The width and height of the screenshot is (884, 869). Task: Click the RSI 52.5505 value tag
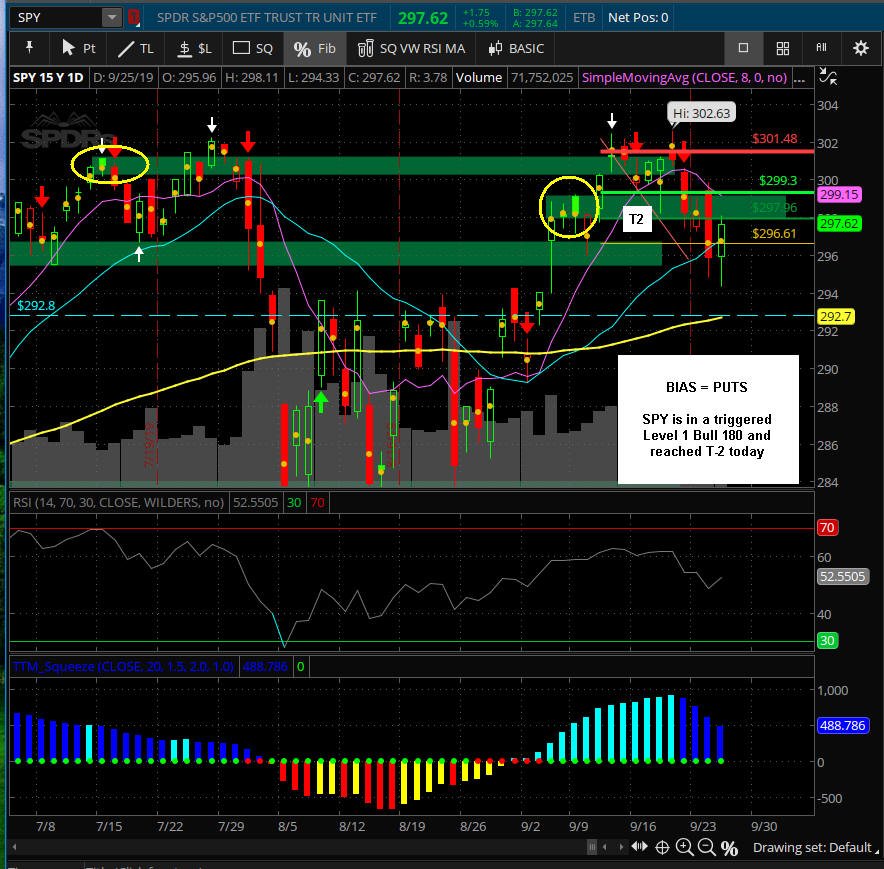click(x=842, y=576)
